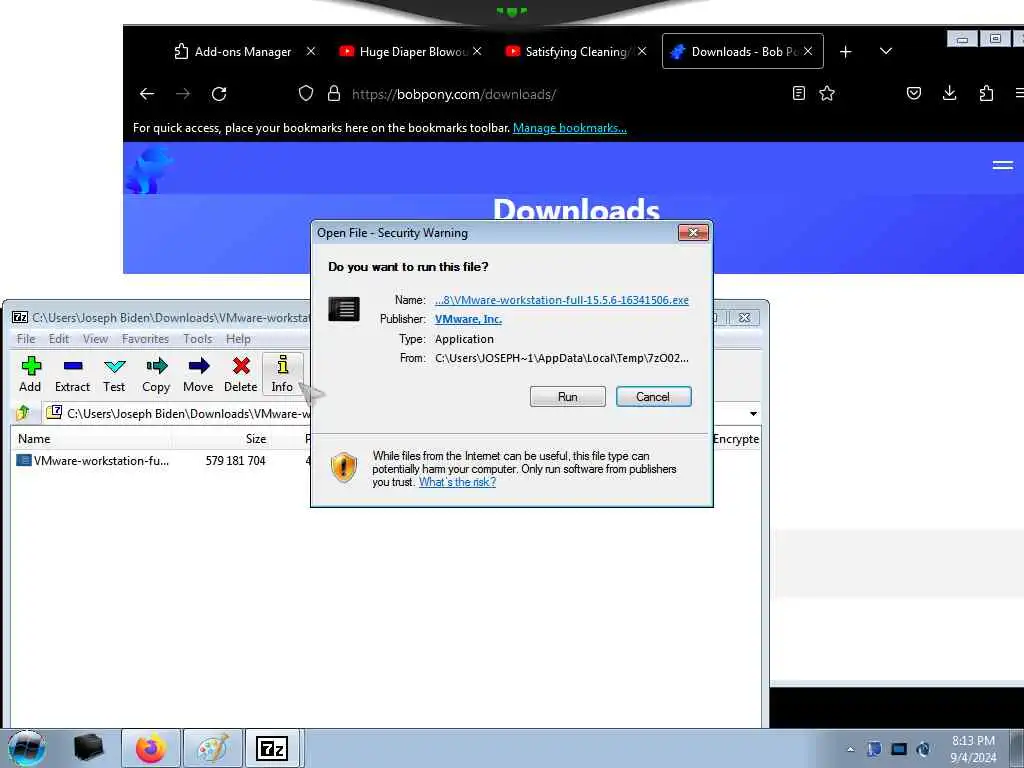Click the Delete tool in 7-Zip
Image resolution: width=1024 pixels, height=768 pixels.
(x=241, y=374)
